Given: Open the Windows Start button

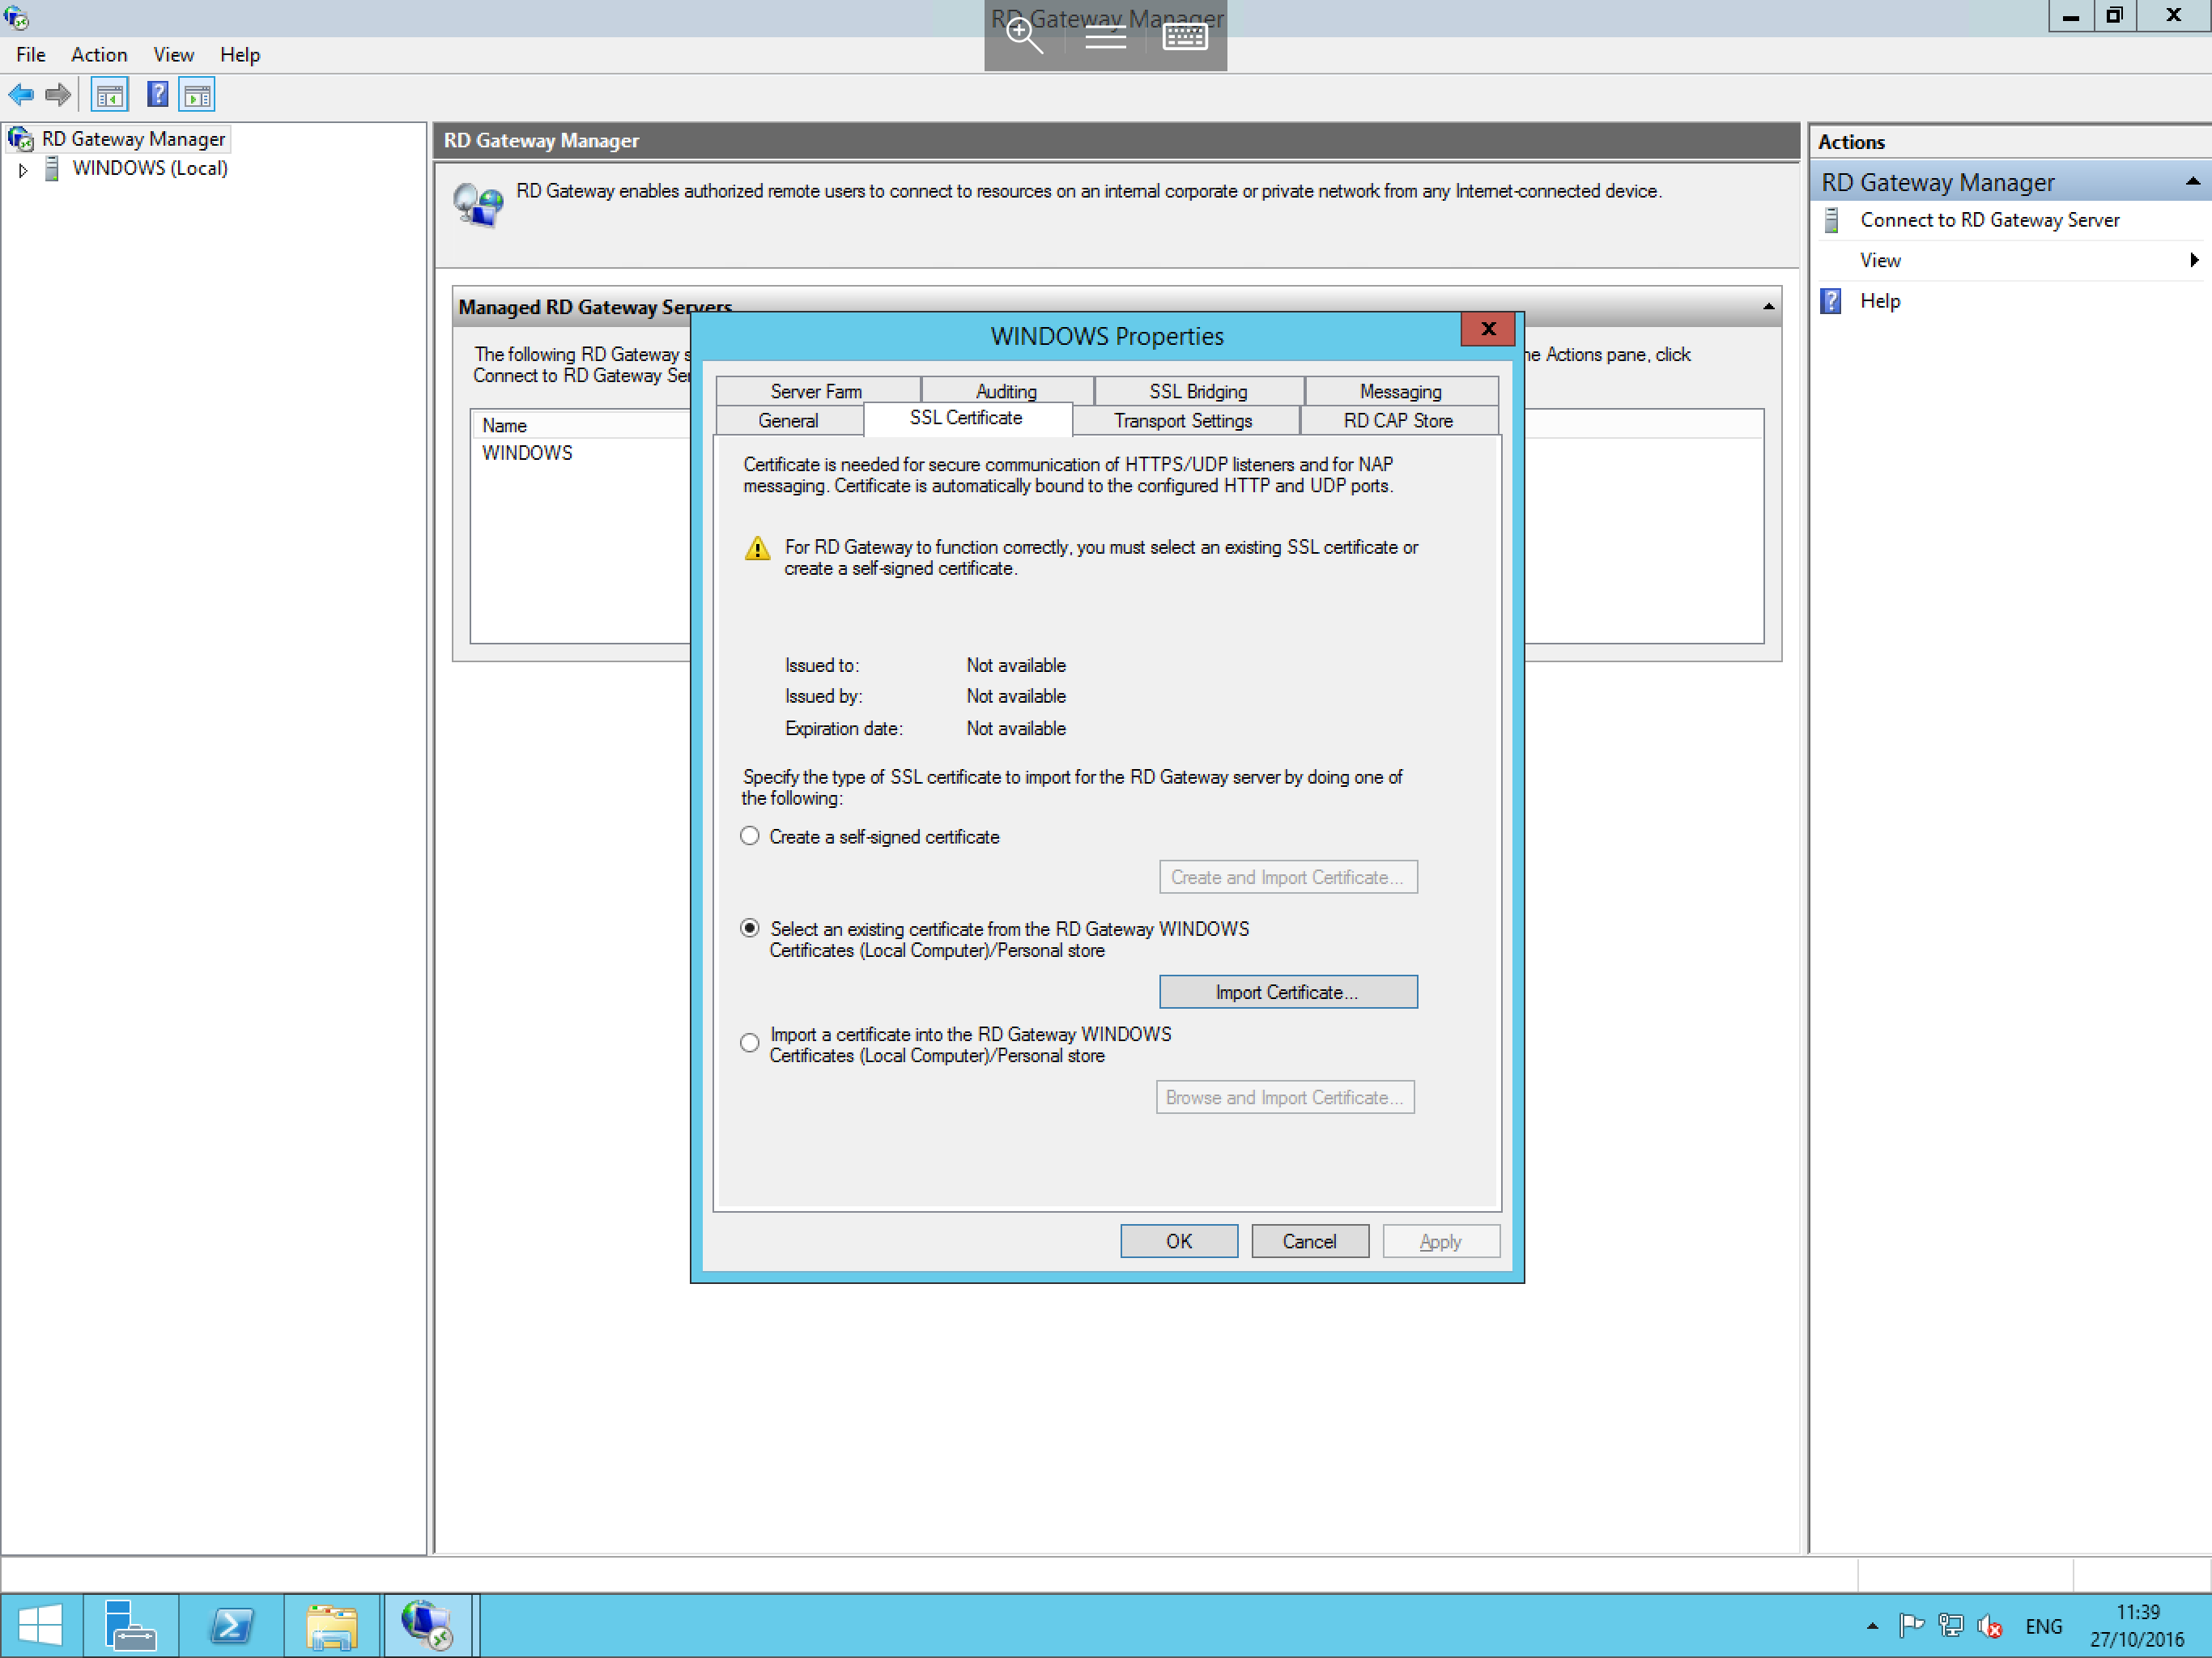Looking at the screenshot, I should (x=41, y=1625).
